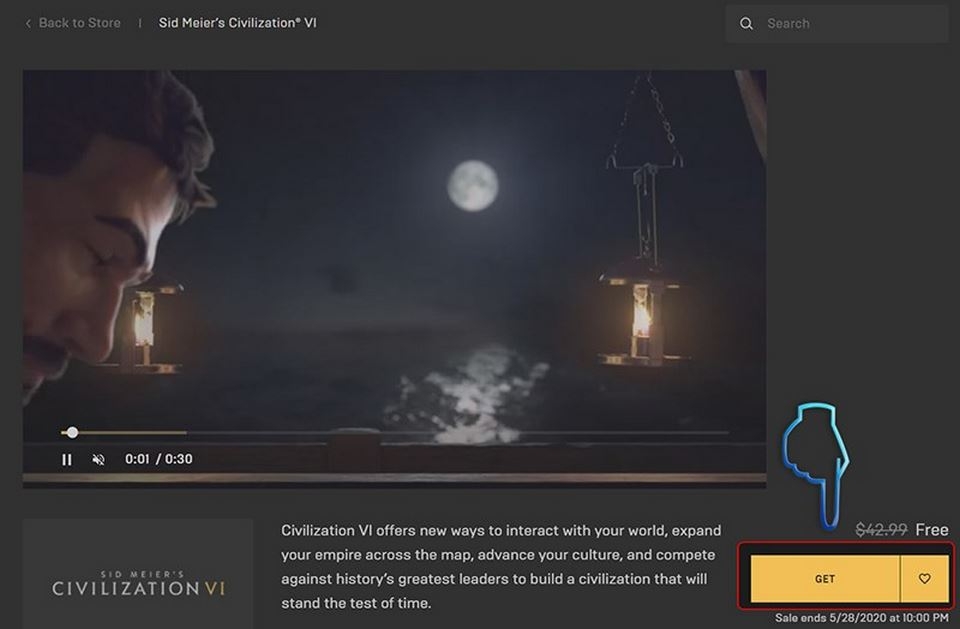
Task: Click the Sid Meier's Civilization VI breadcrumb title
Action: point(238,23)
